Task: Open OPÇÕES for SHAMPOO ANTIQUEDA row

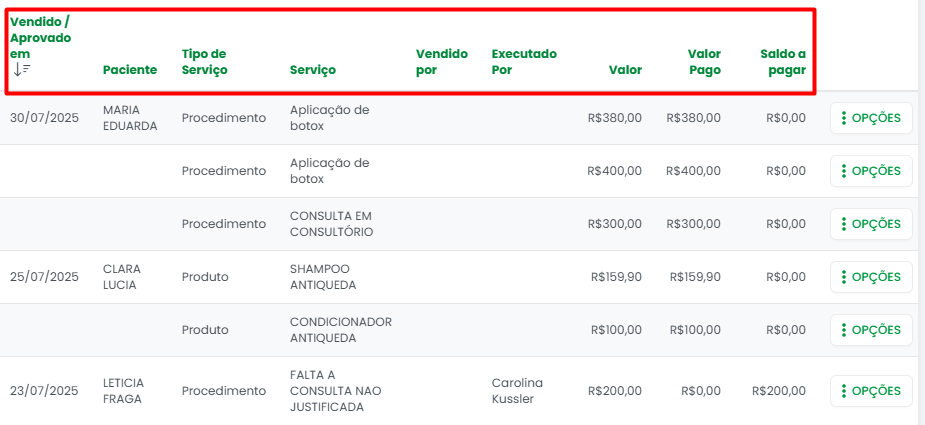Action: click(x=871, y=277)
